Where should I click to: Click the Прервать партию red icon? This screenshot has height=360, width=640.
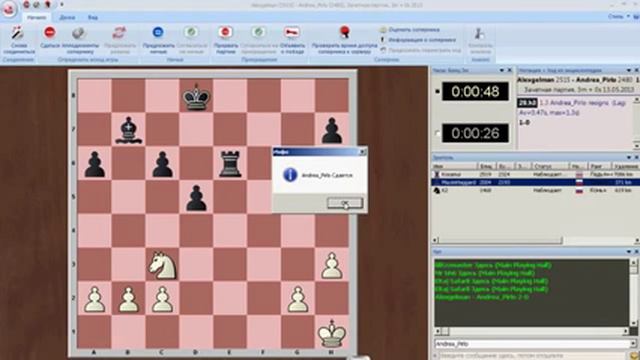pyautogui.click(x=225, y=32)
